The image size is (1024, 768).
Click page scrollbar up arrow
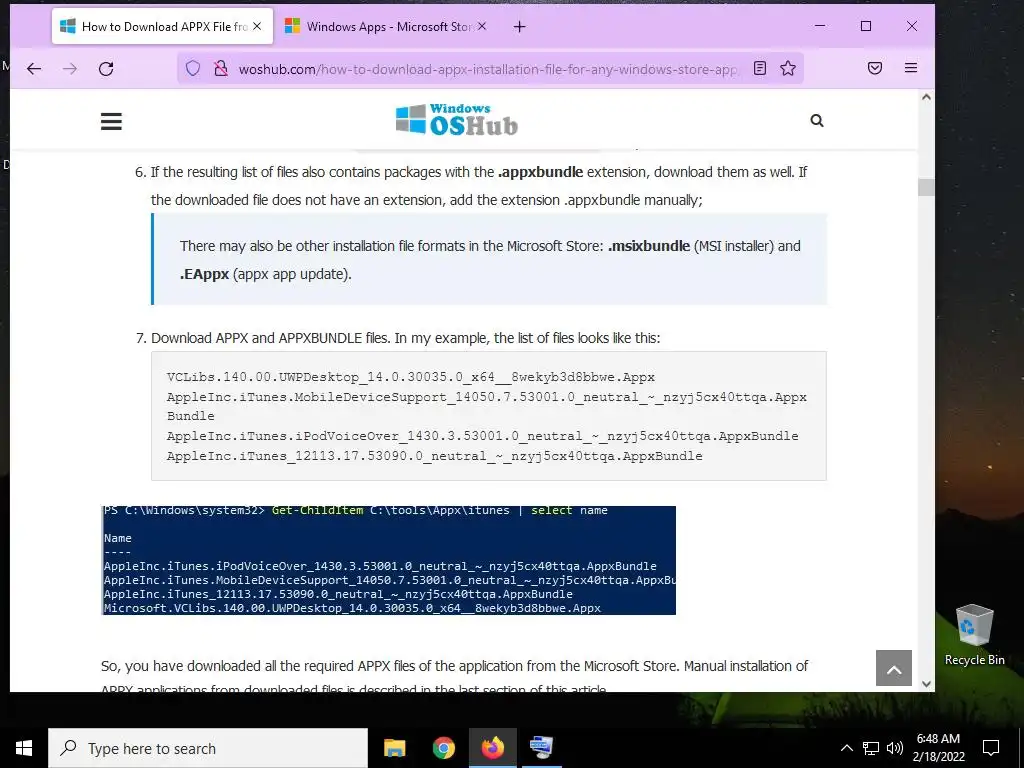click(x=926, y=97)
